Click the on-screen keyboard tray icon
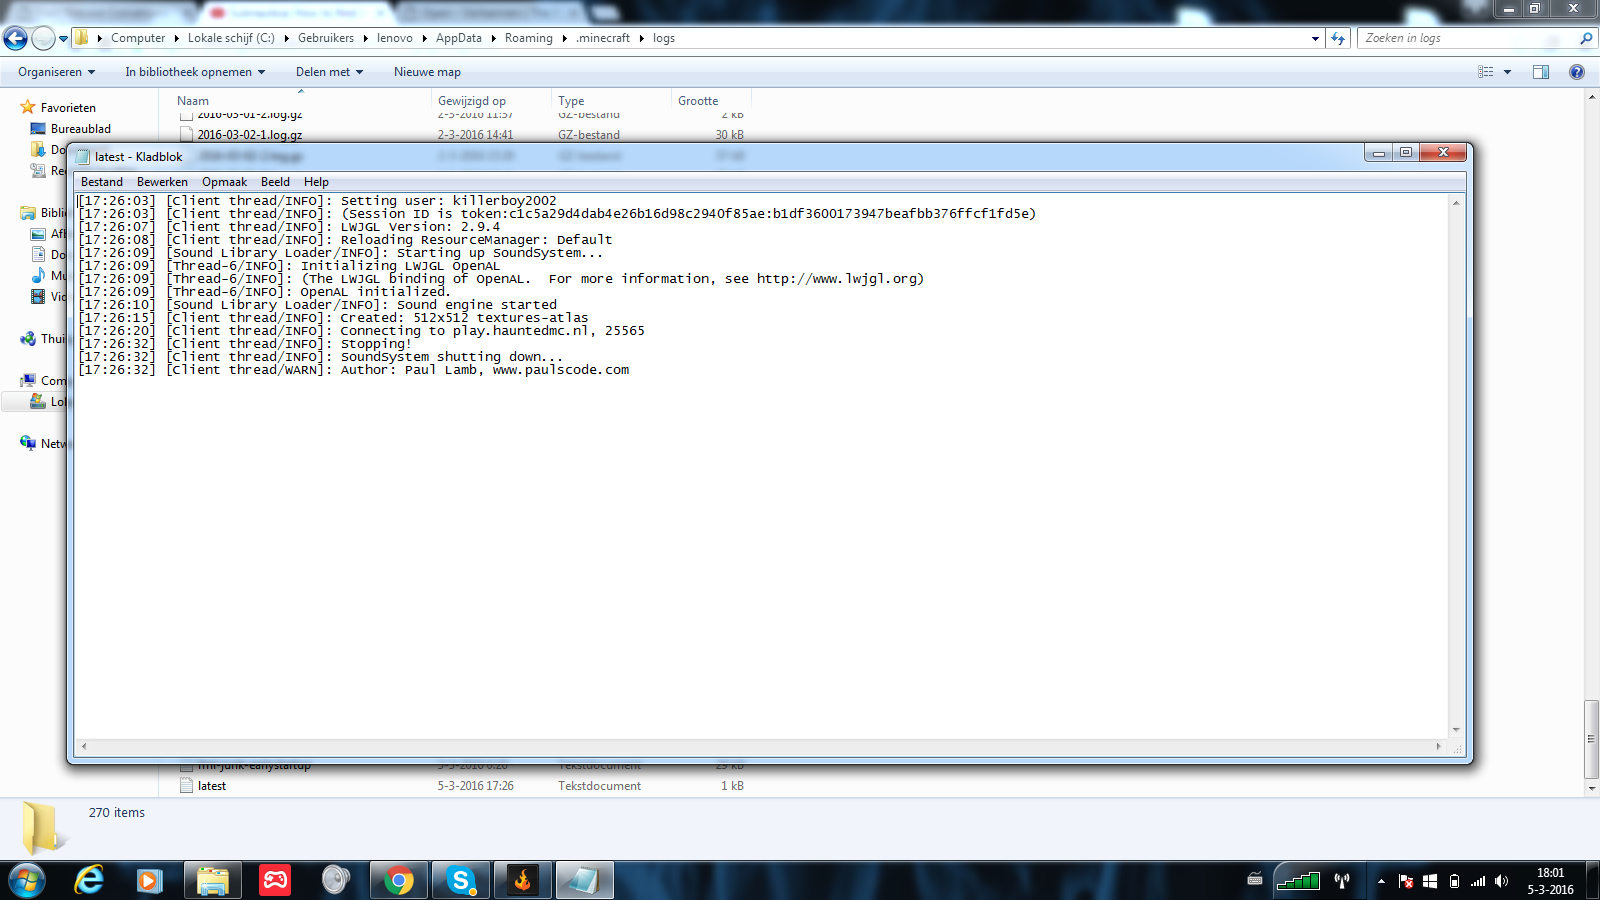The height and width of the screenshot is (900, 1600). [1255, 880]
